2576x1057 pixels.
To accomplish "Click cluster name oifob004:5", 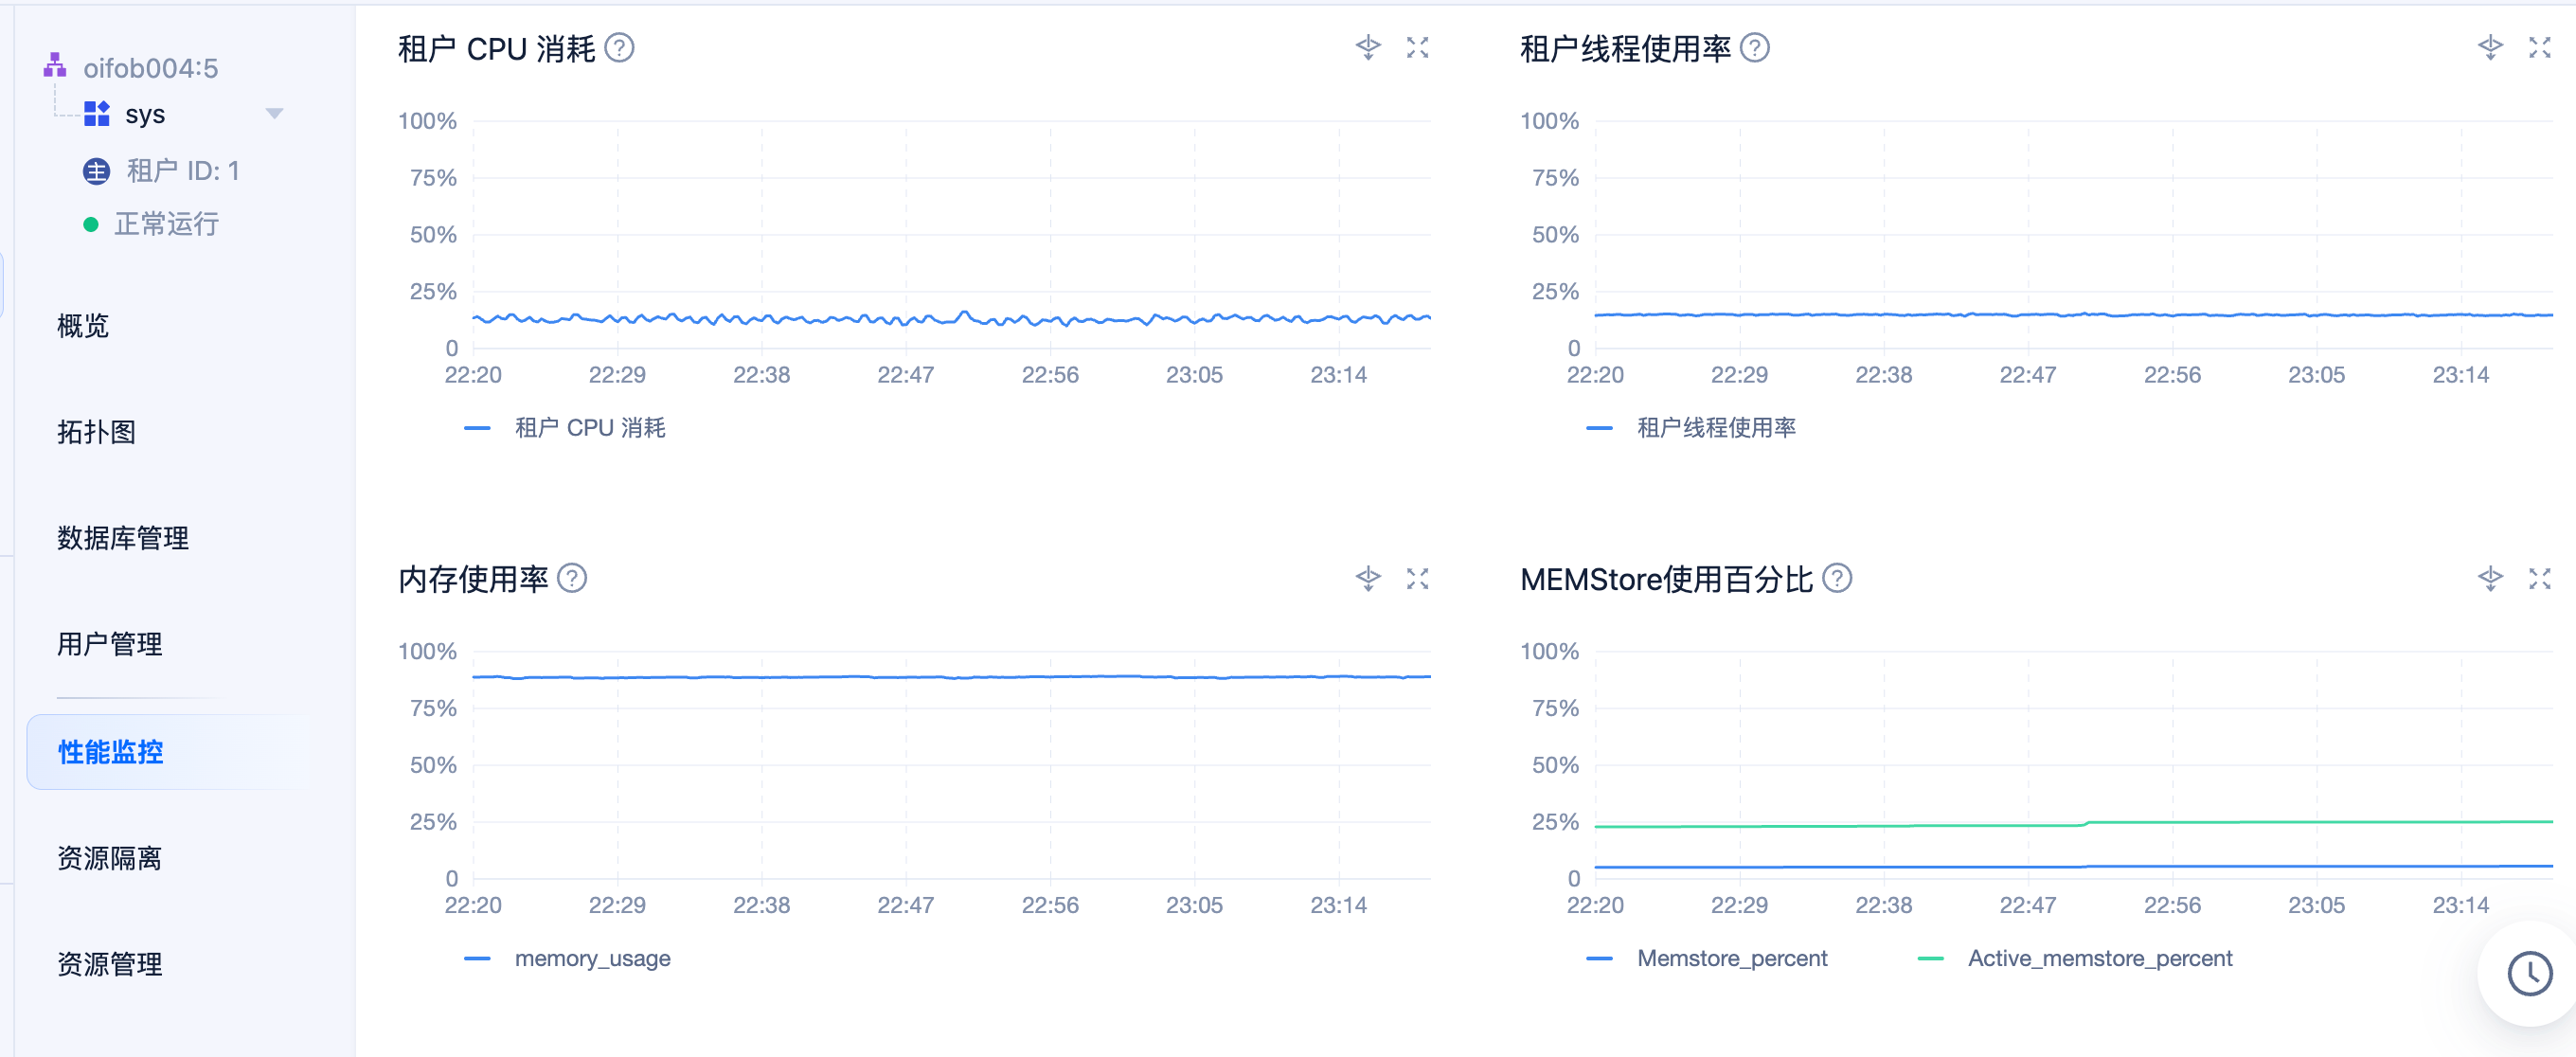I will pos(150,68).
